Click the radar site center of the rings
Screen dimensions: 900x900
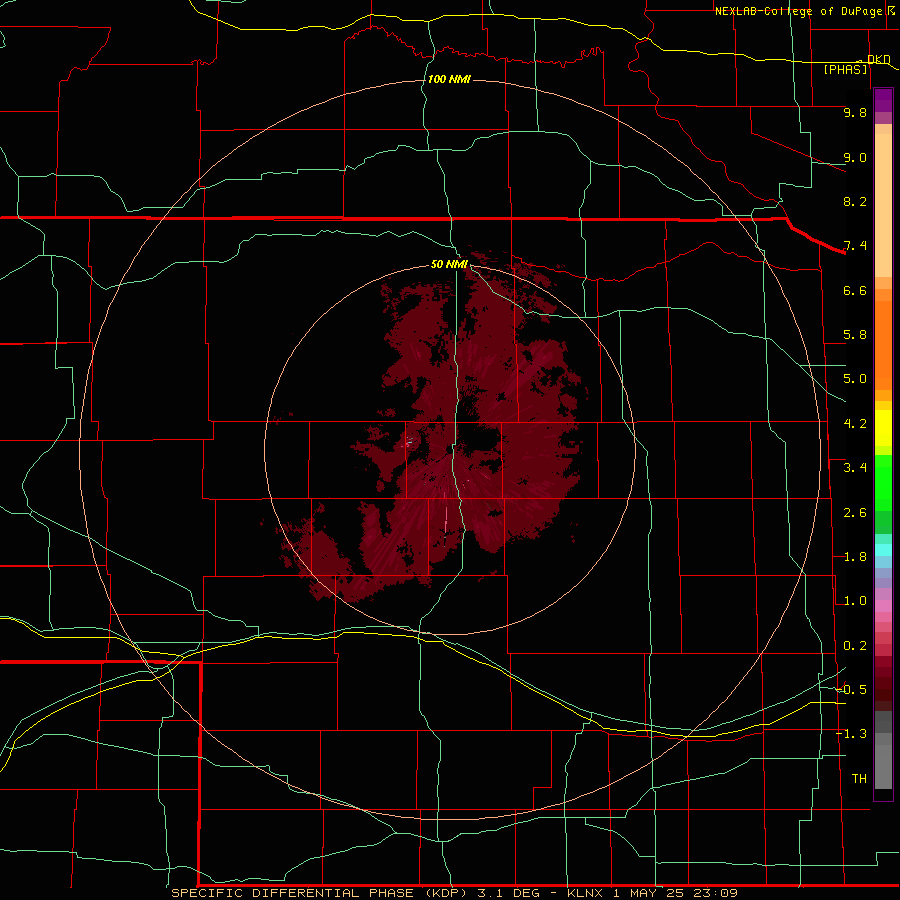(449, 451)
